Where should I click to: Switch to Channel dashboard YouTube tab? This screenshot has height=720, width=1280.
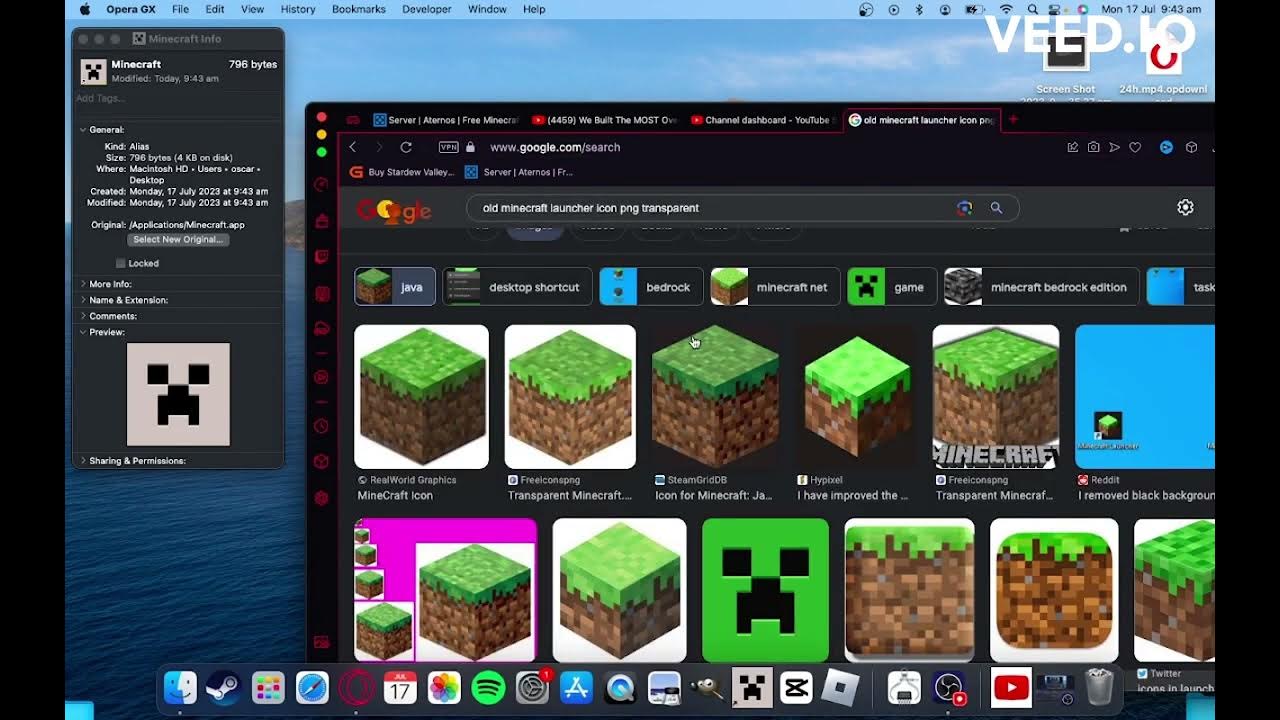pyautogui.click(x=761, y=120)
